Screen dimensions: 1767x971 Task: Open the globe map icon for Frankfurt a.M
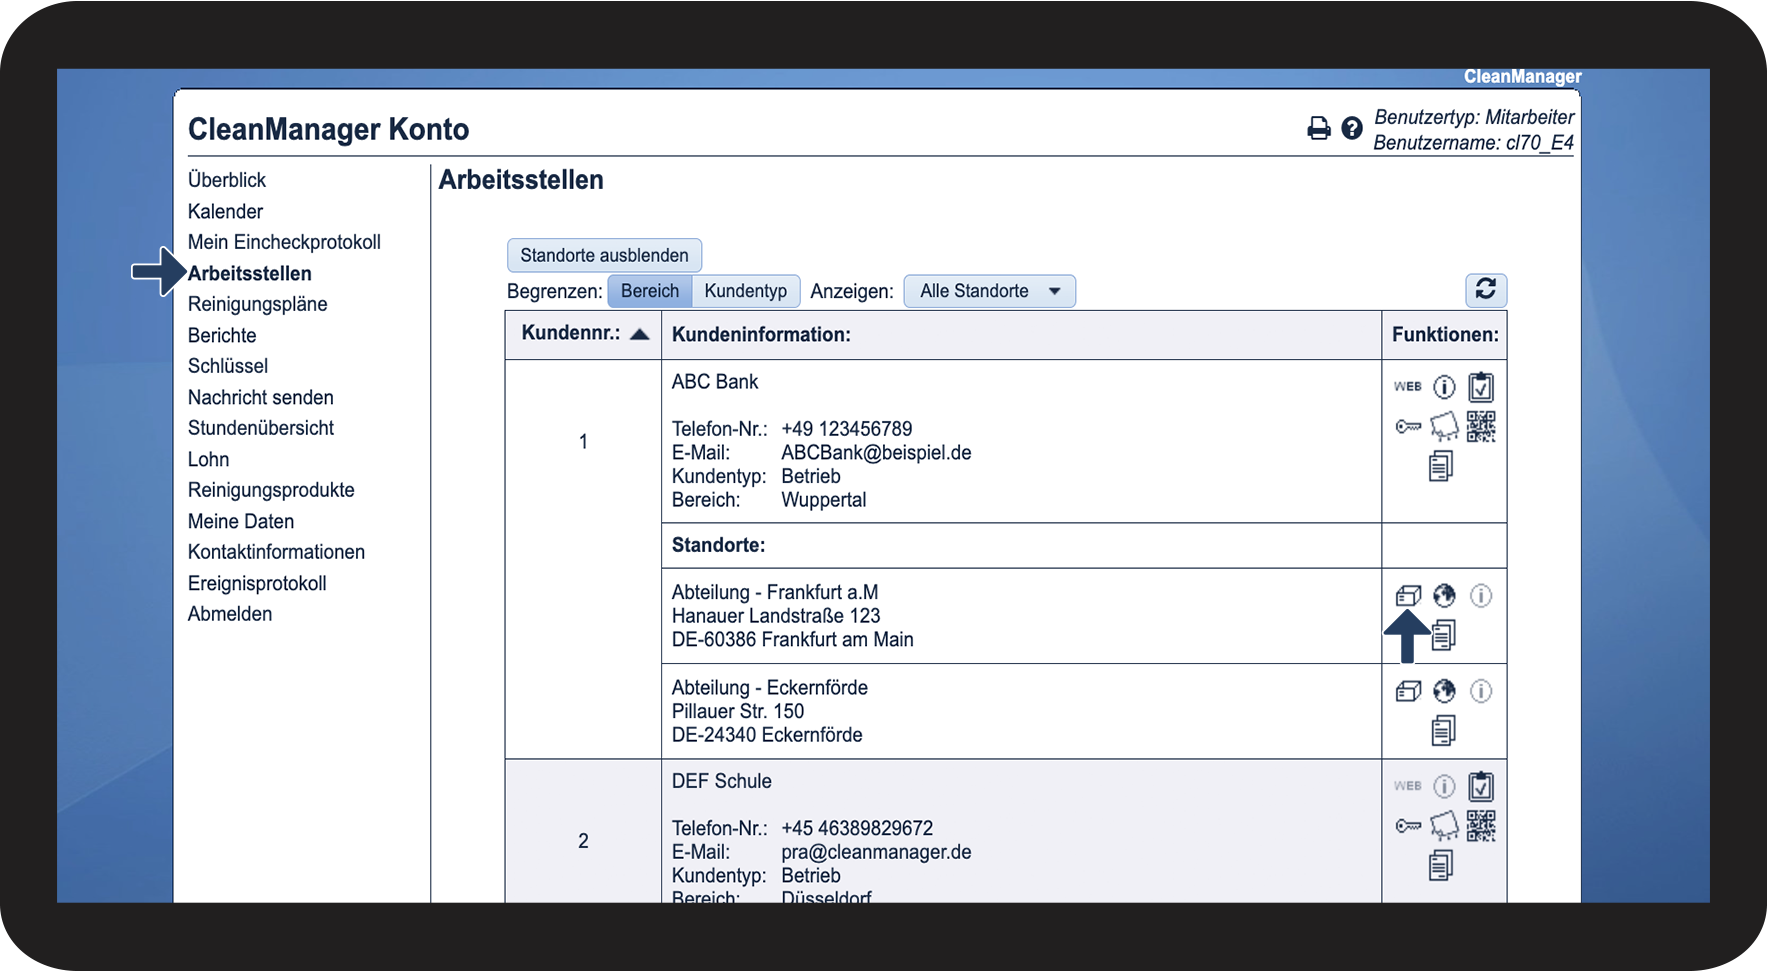[1444, 596]
